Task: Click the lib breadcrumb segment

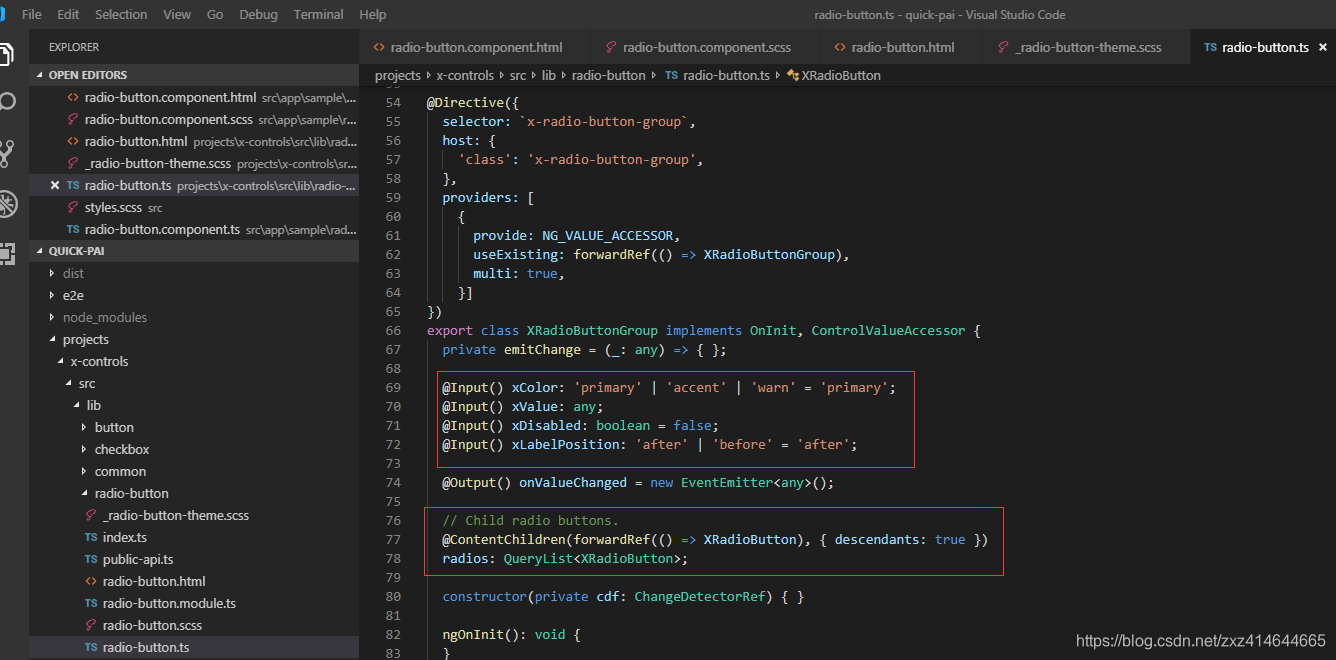Action: 549,75
